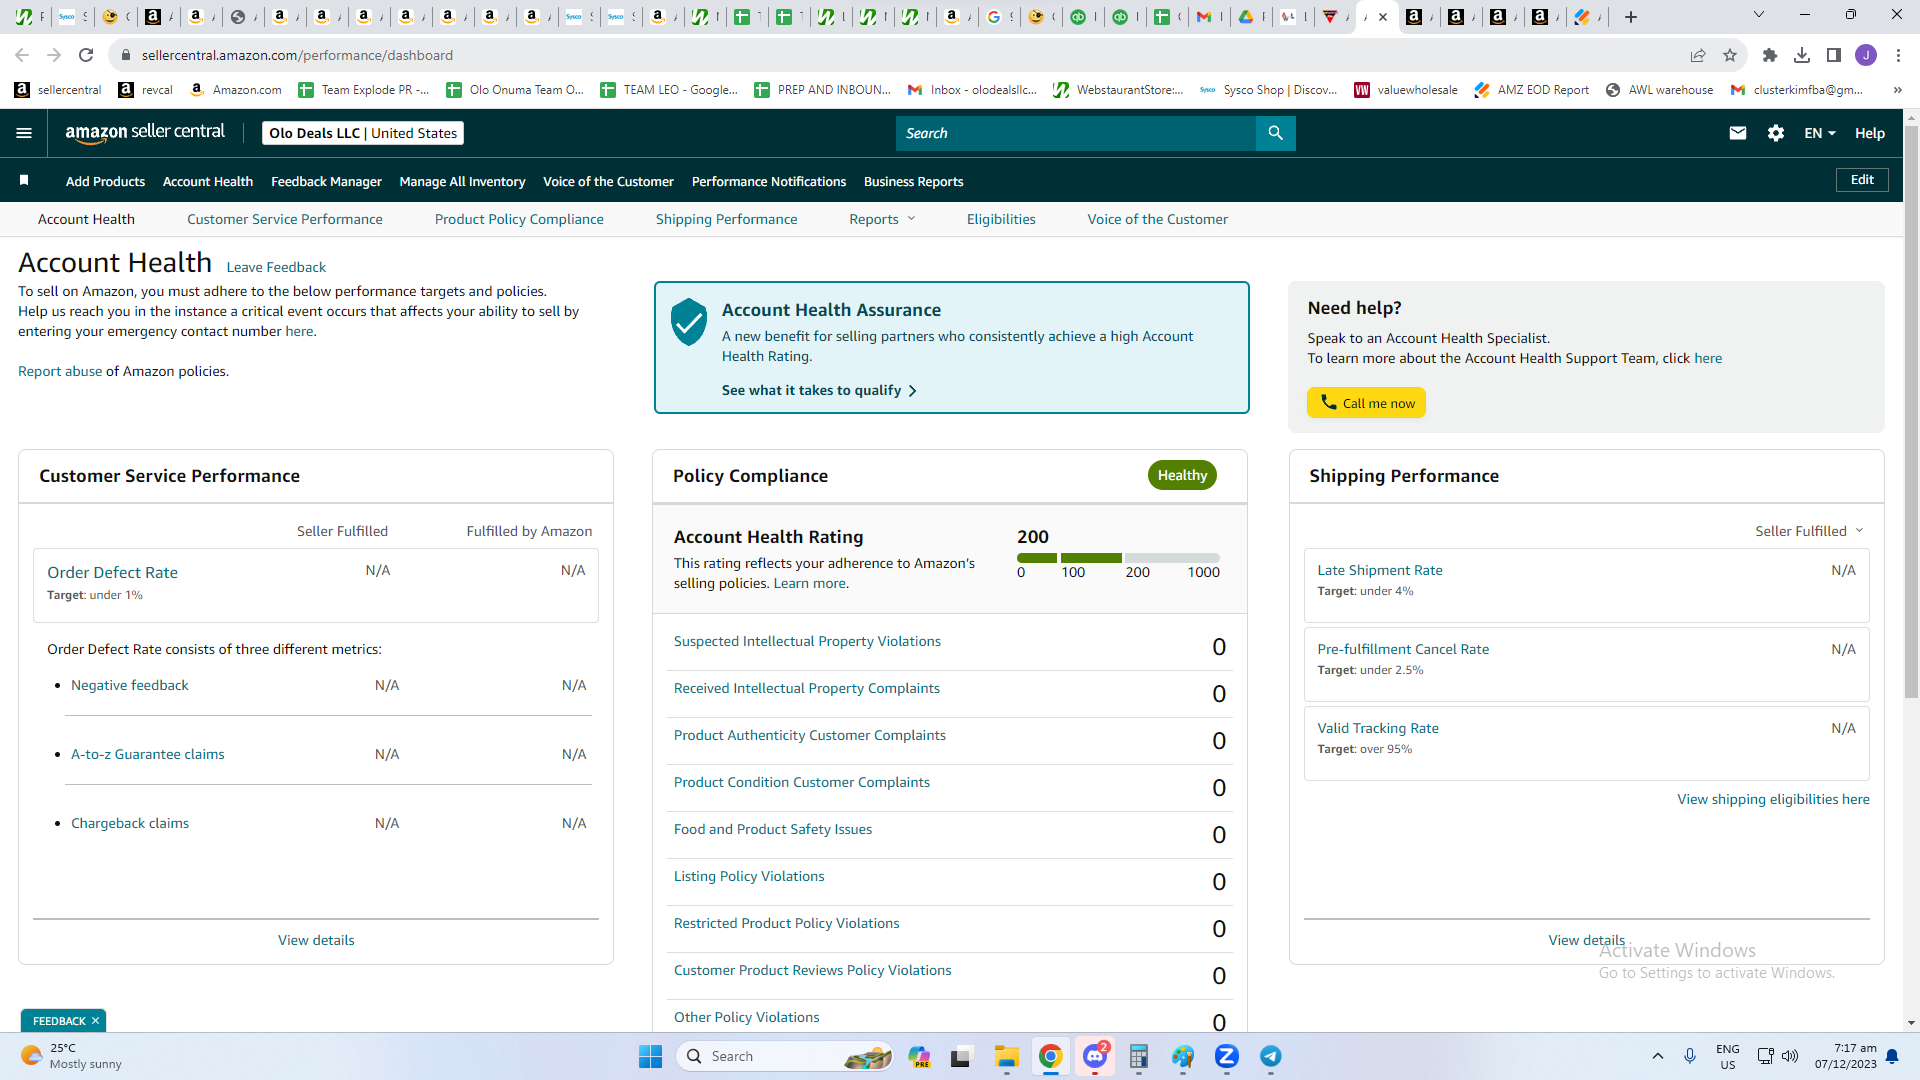Open tab search chevron in Chrome
1920x1080 pixels.
(x=1759, y=15)
